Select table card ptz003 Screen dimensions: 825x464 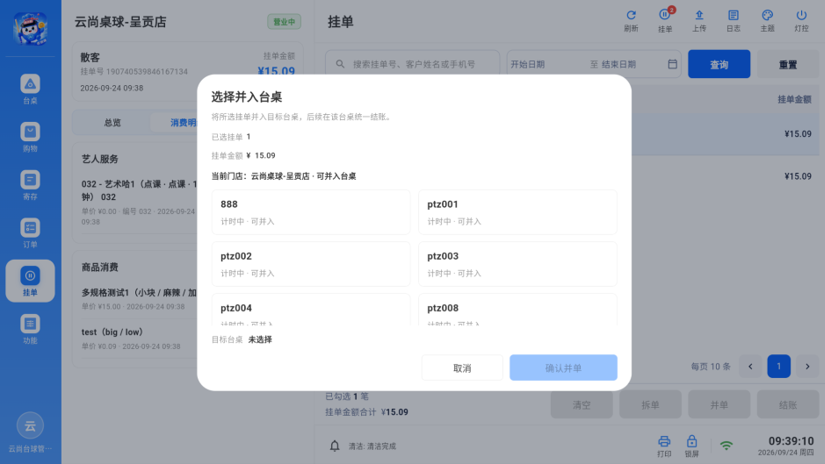point(518,264)
